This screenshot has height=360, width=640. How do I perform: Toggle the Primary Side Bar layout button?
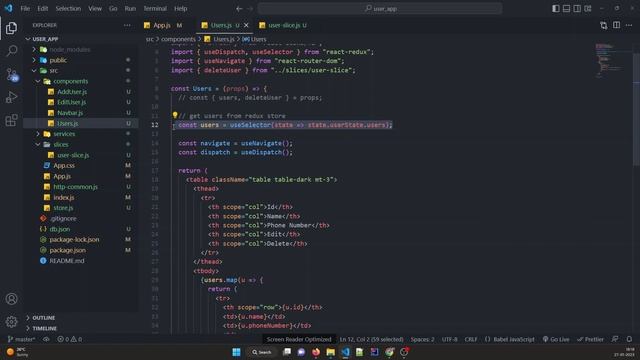(556, 8)
